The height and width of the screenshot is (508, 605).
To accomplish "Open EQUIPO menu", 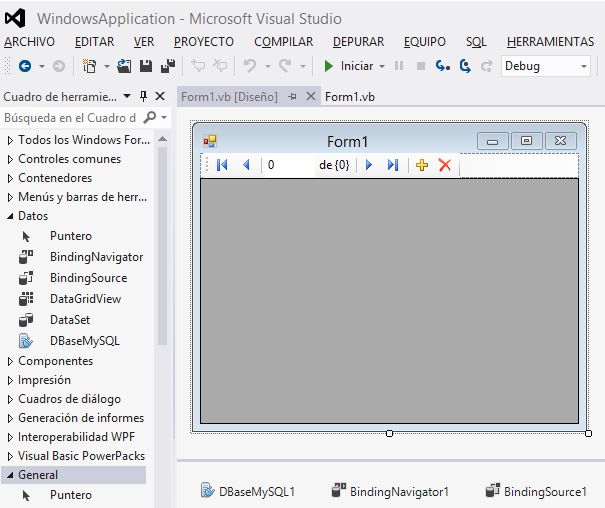I will (x=425, y=42).
